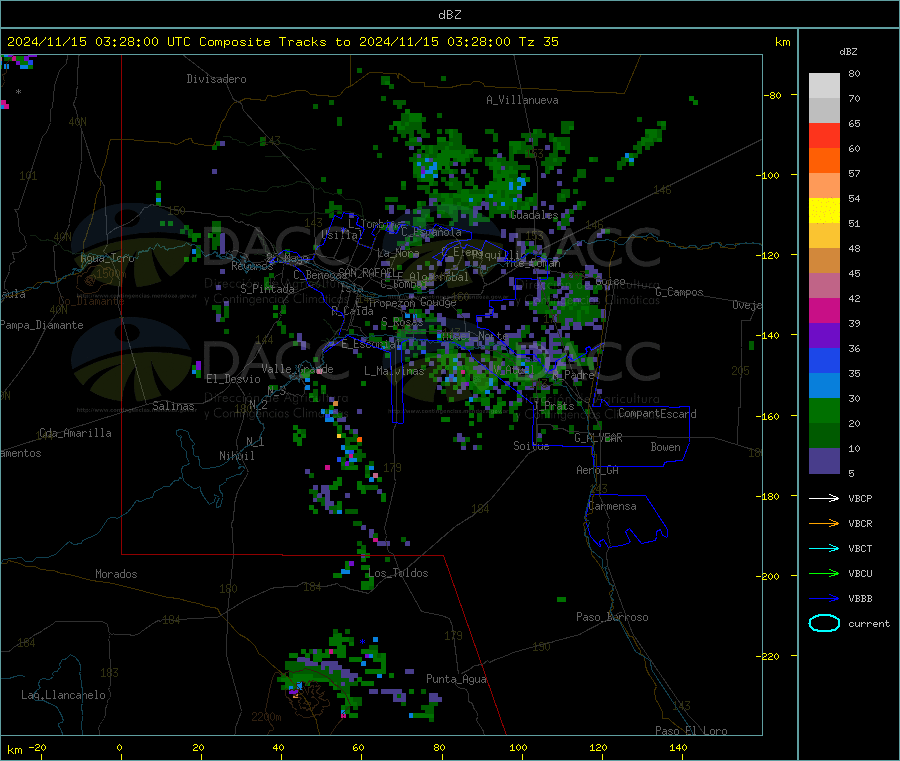
Task: Click the 'Morados' map label
Action: 117,574
